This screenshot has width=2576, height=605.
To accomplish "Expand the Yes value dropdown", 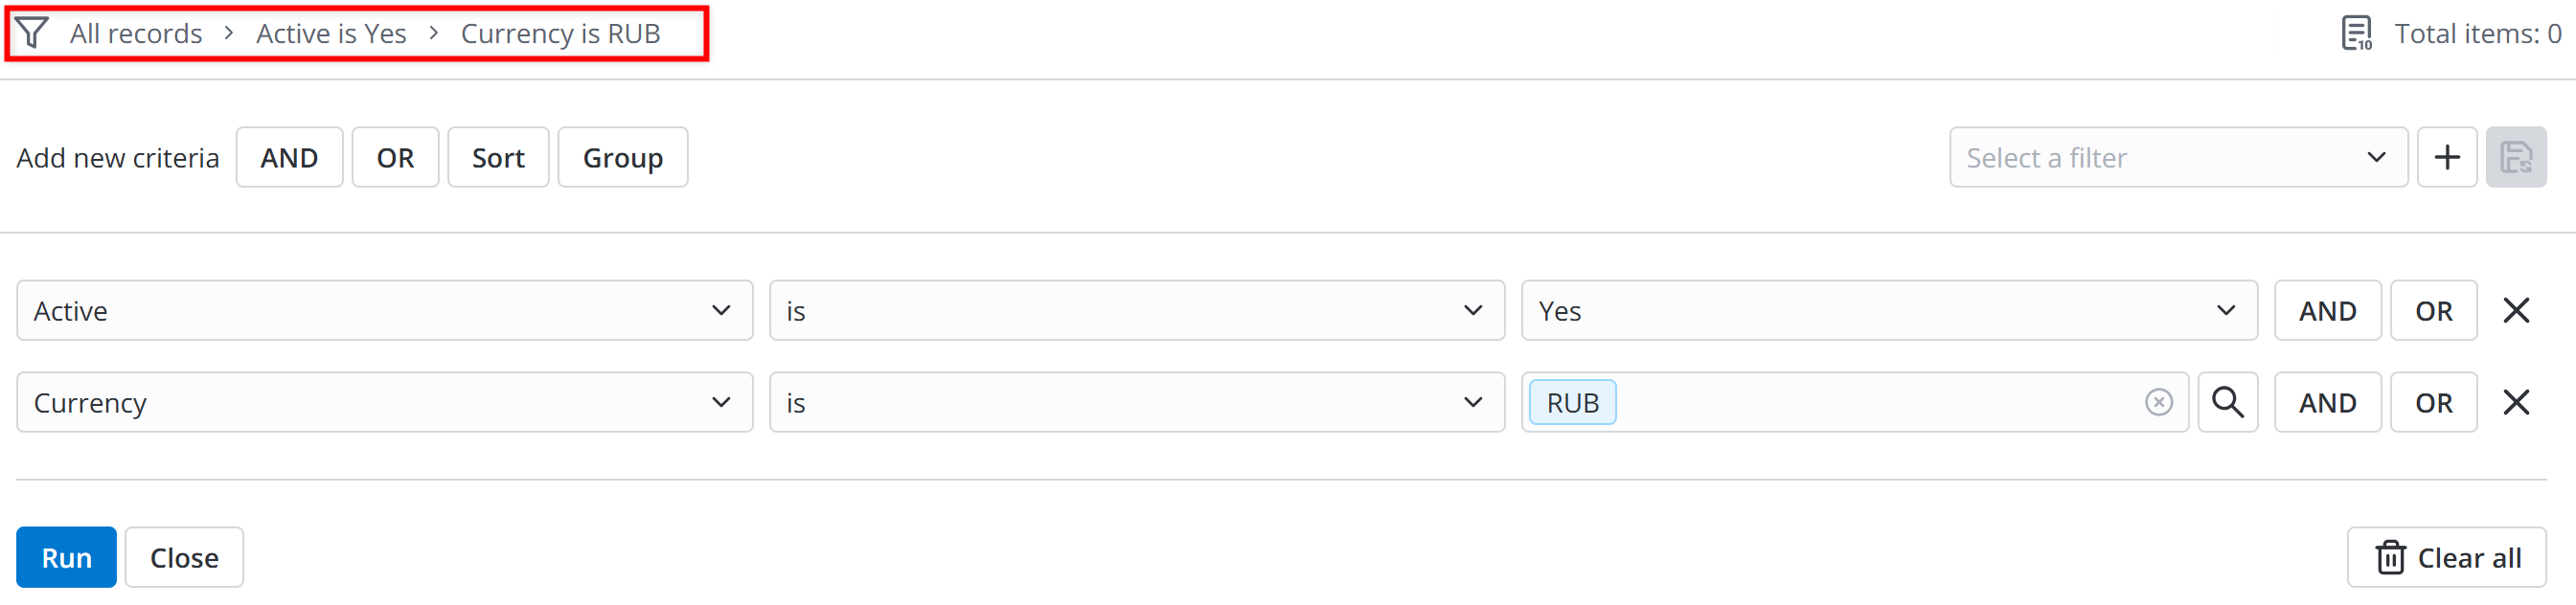I will click(x=1888, y=311).
